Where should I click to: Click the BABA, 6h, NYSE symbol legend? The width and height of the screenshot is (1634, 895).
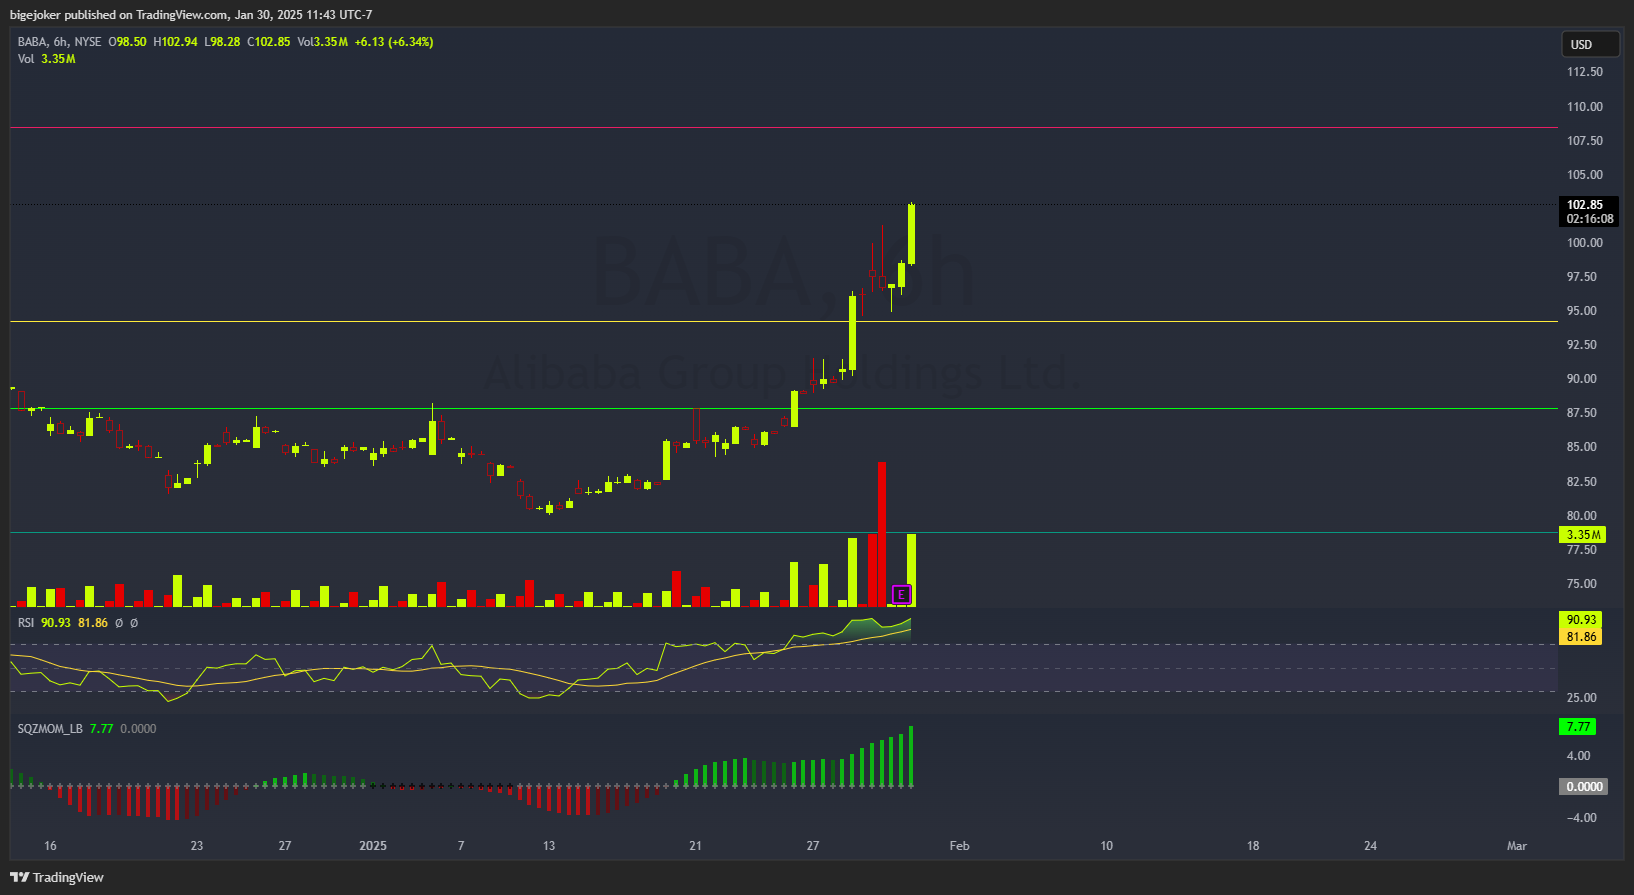point(60,42)
